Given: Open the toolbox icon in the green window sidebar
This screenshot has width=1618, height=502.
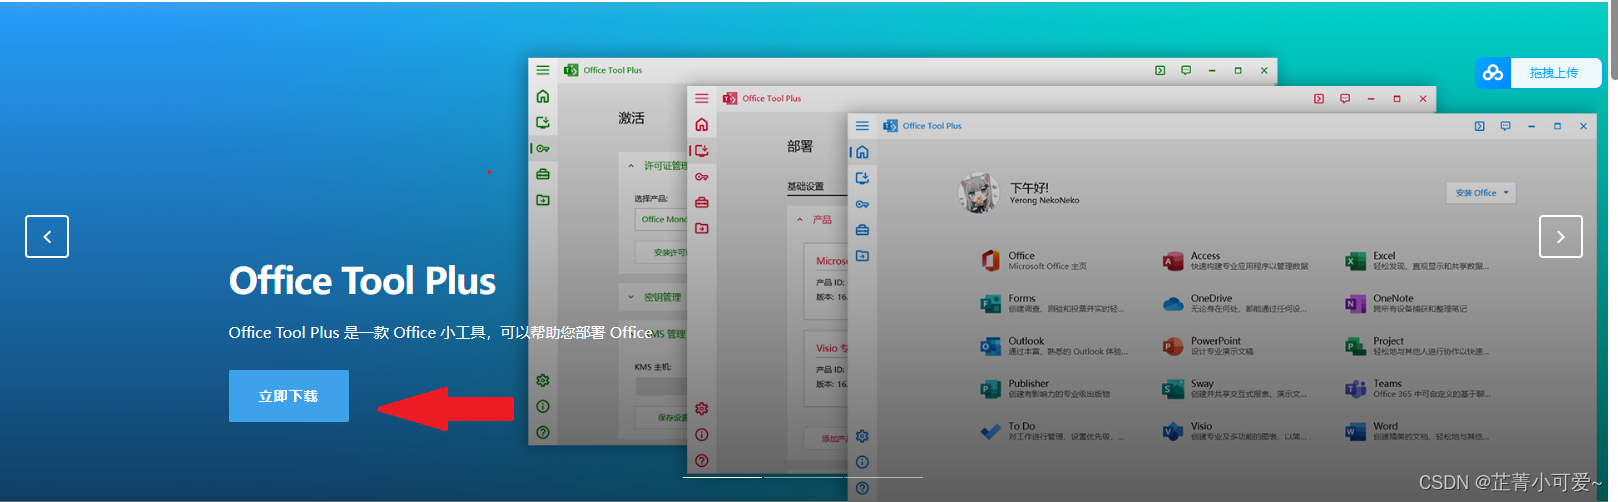Looking at the screenshot, I should [x=543, y=174].
